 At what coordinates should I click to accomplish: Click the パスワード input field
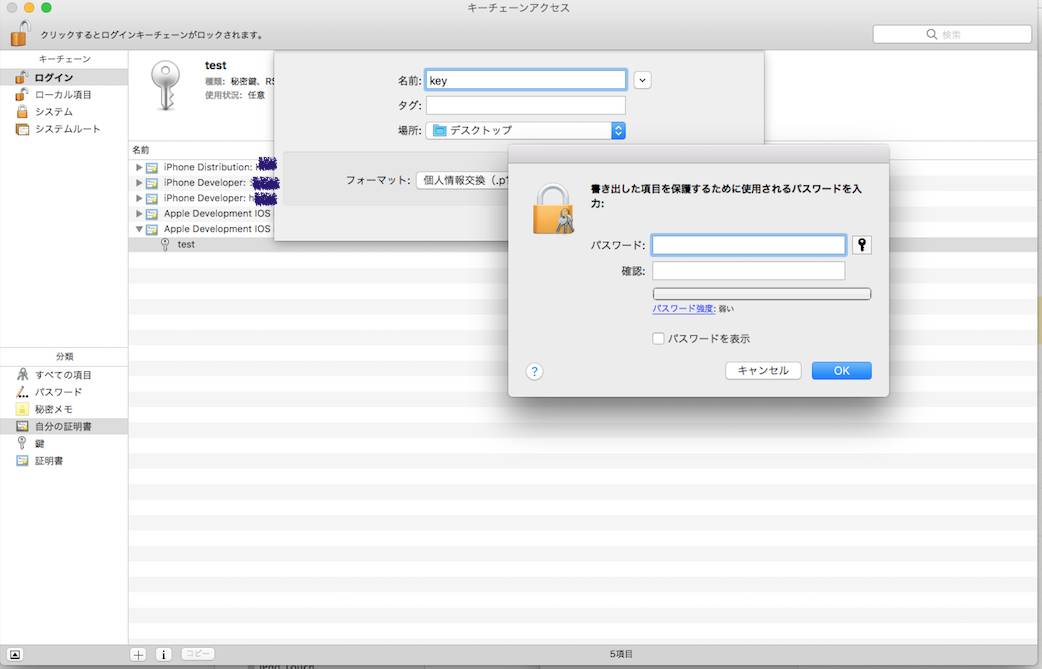[749, 245]
